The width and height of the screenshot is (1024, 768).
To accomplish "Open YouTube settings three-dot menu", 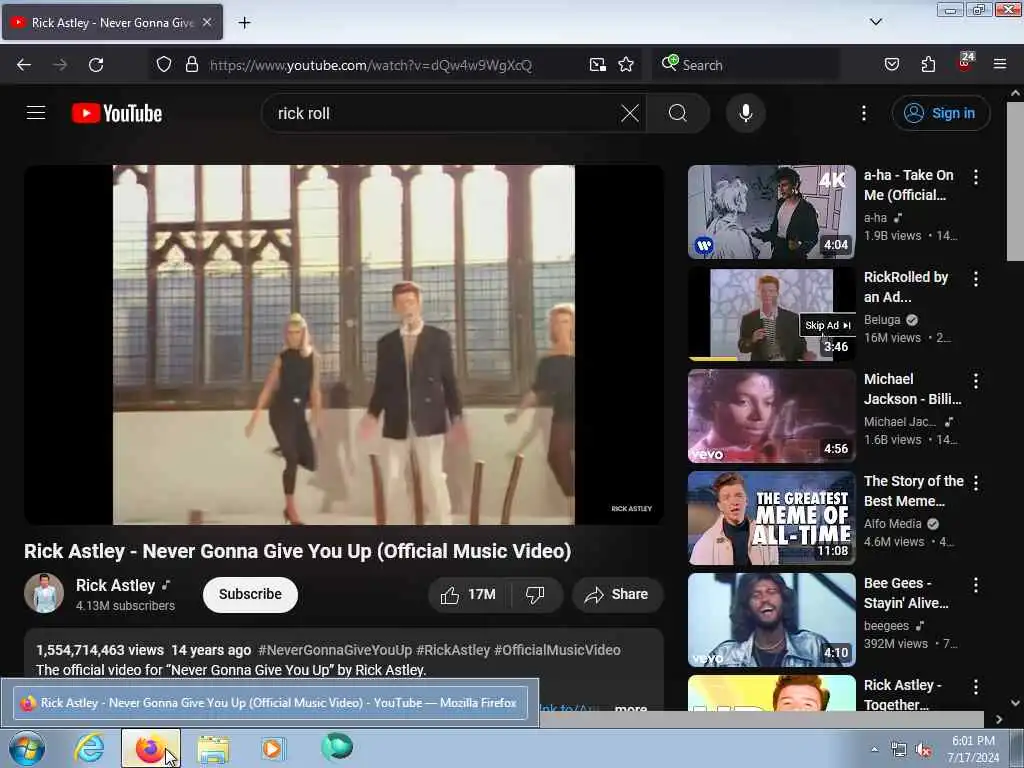I will coord(863,113).
